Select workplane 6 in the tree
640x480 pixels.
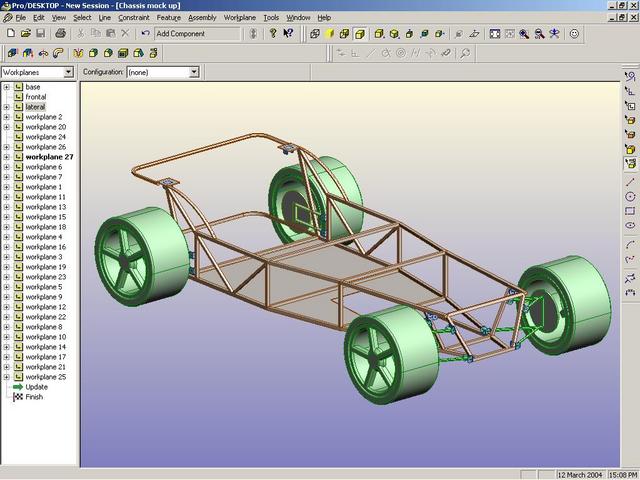click(44, 167)
